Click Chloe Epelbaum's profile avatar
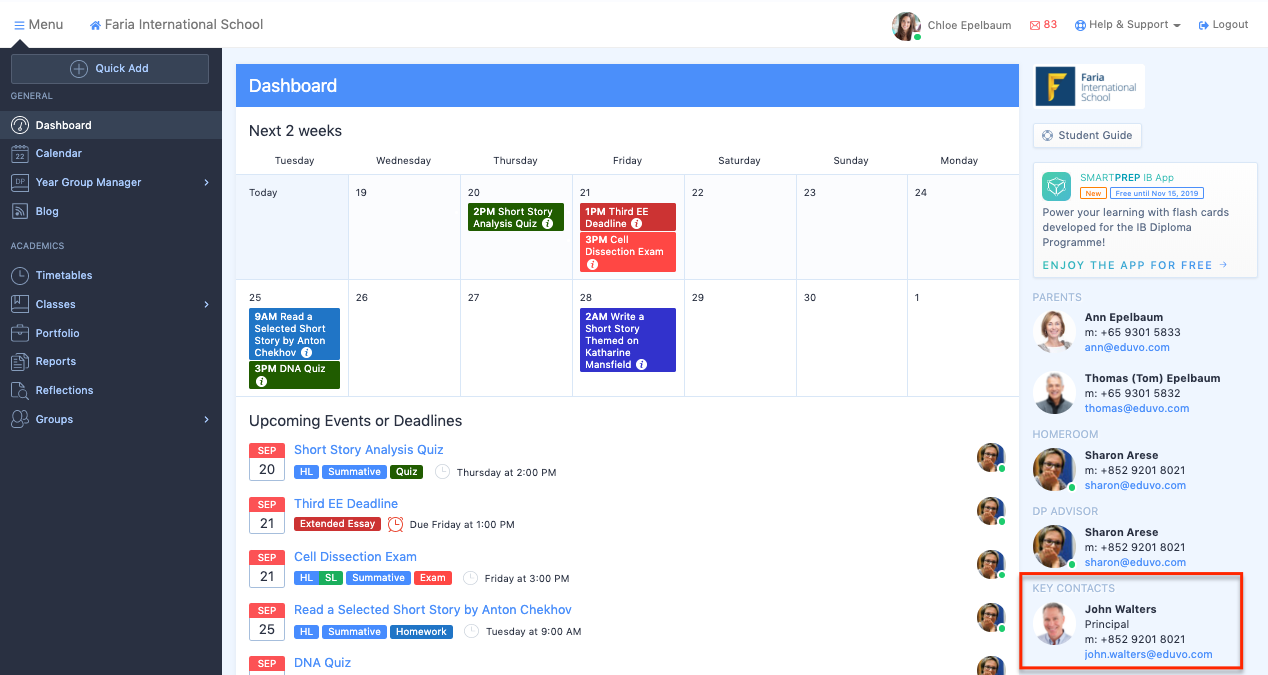The image size is (1268, 675). (x=906, y=26)
